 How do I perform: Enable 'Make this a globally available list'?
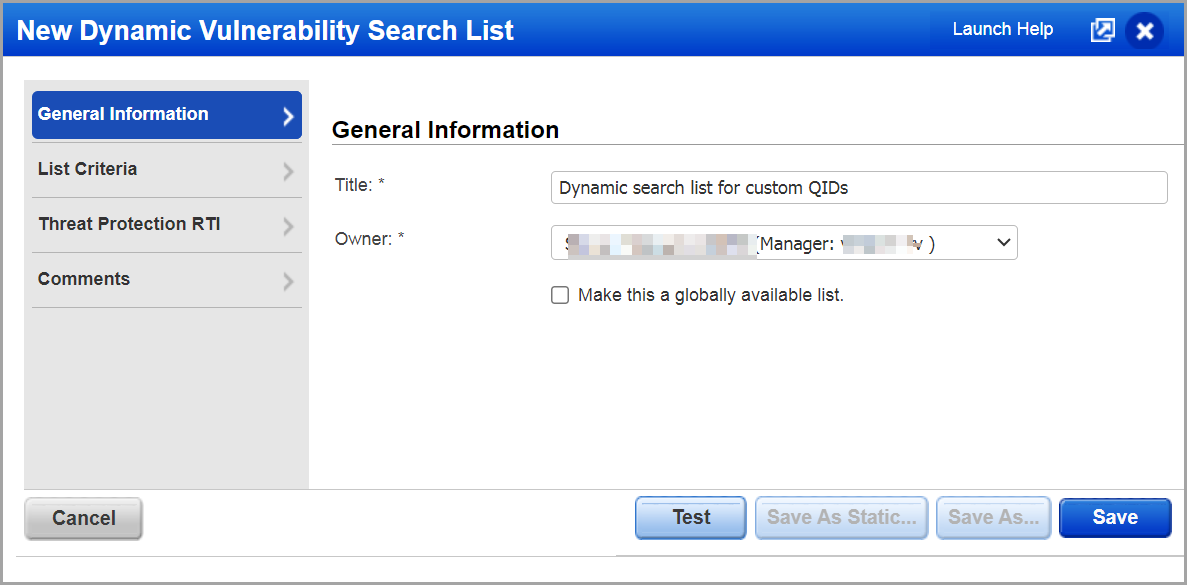[x=560, y=295]
